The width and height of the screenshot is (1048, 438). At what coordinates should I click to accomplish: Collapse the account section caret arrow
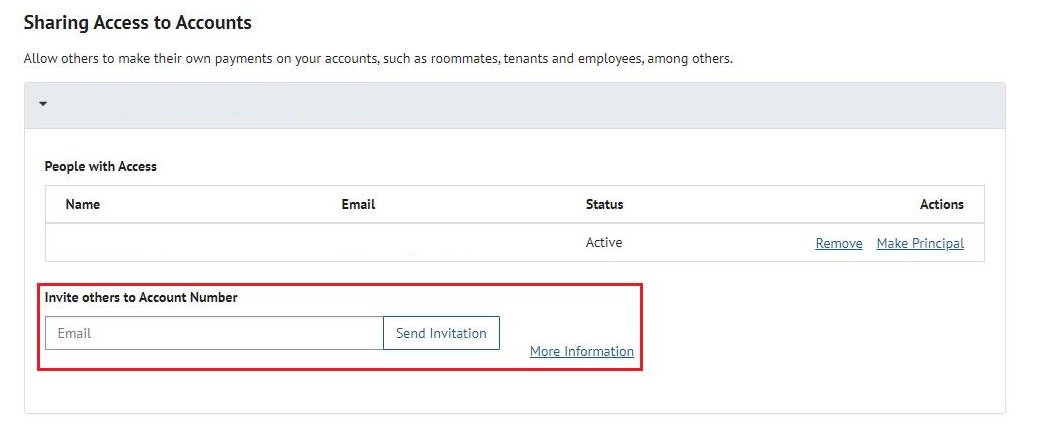point(43,104)
